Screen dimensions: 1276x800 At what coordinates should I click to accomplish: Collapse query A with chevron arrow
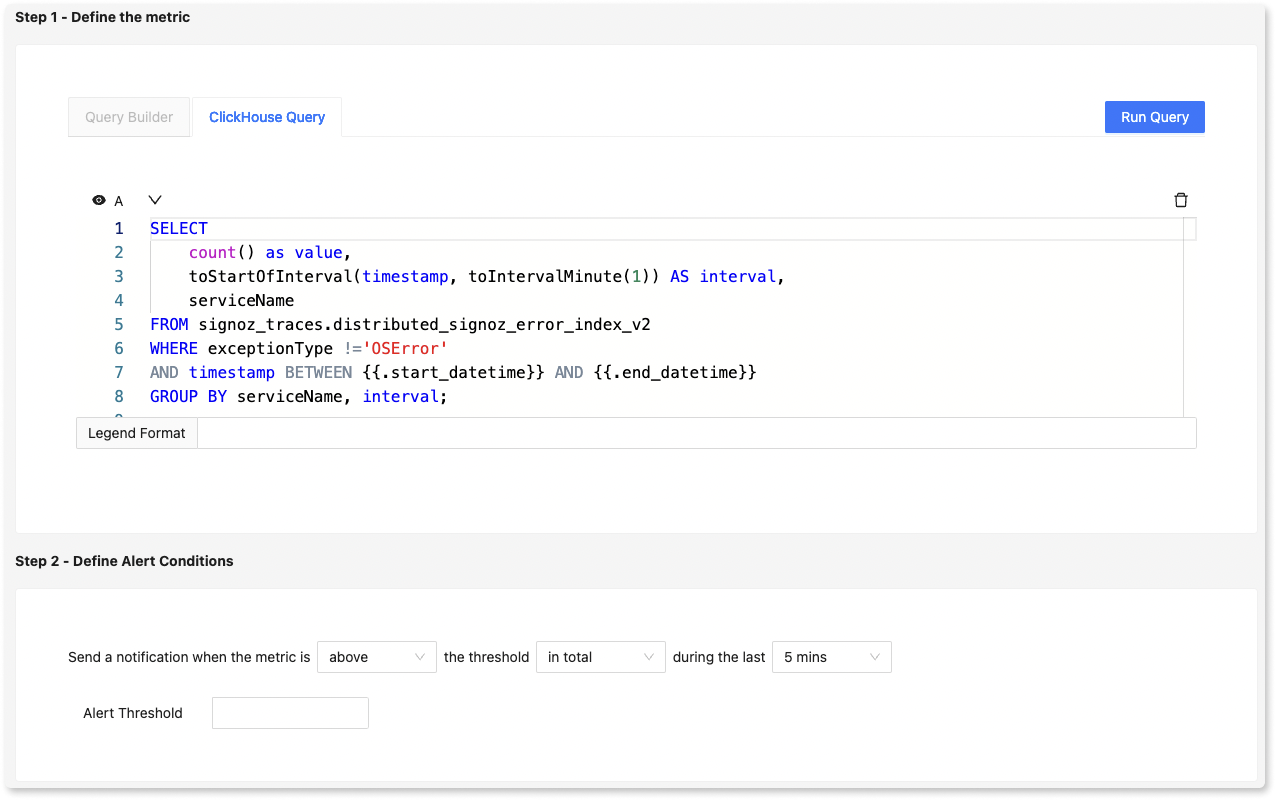(x=155, y=200)
